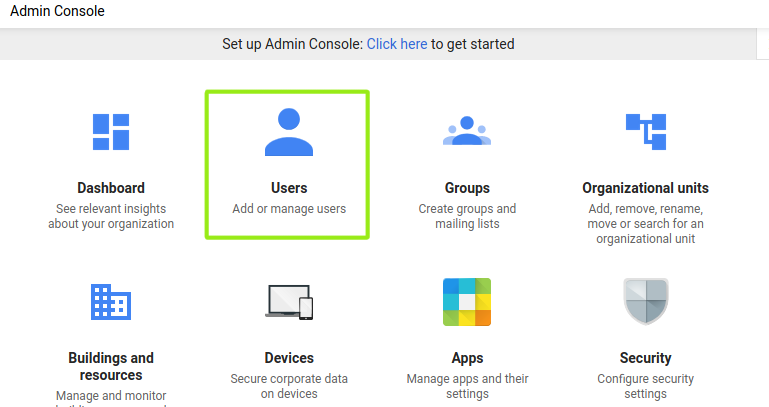This screenshot has height=407, width=769.
Task: Select the Dashboard title label
Action: click(x=111, y=188)
